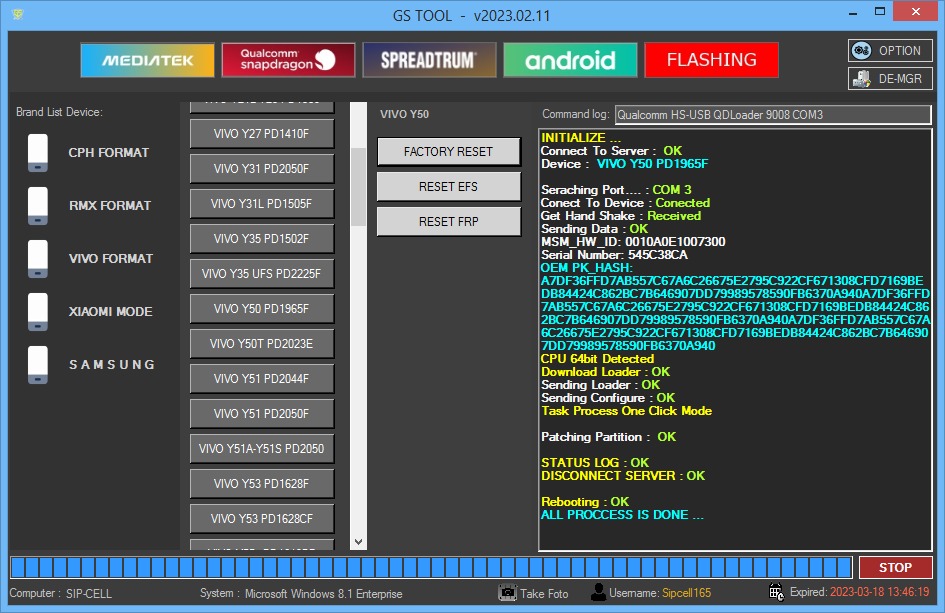Click the MSM_HW_ID log line
The height and width of the screenshot is (613, 945).
click(633, 242)
